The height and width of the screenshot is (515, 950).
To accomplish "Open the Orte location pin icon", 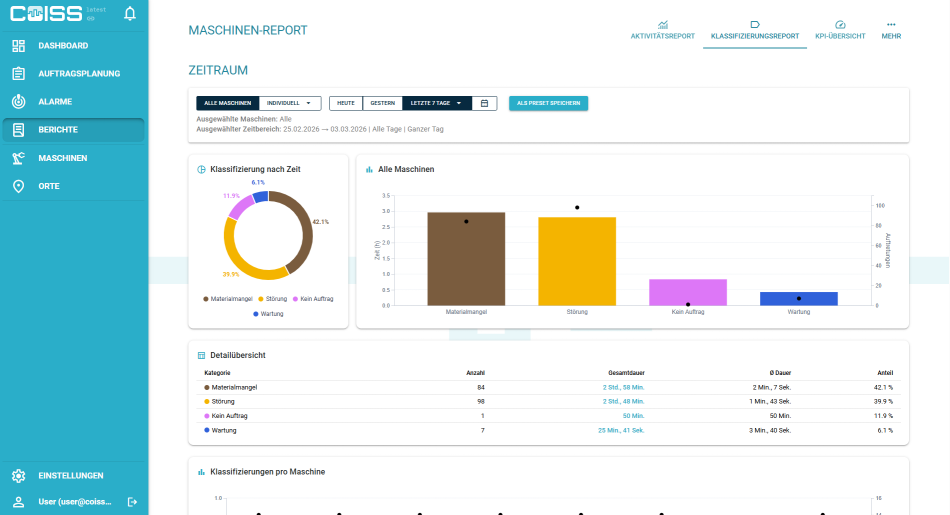I will coord(19,186).
